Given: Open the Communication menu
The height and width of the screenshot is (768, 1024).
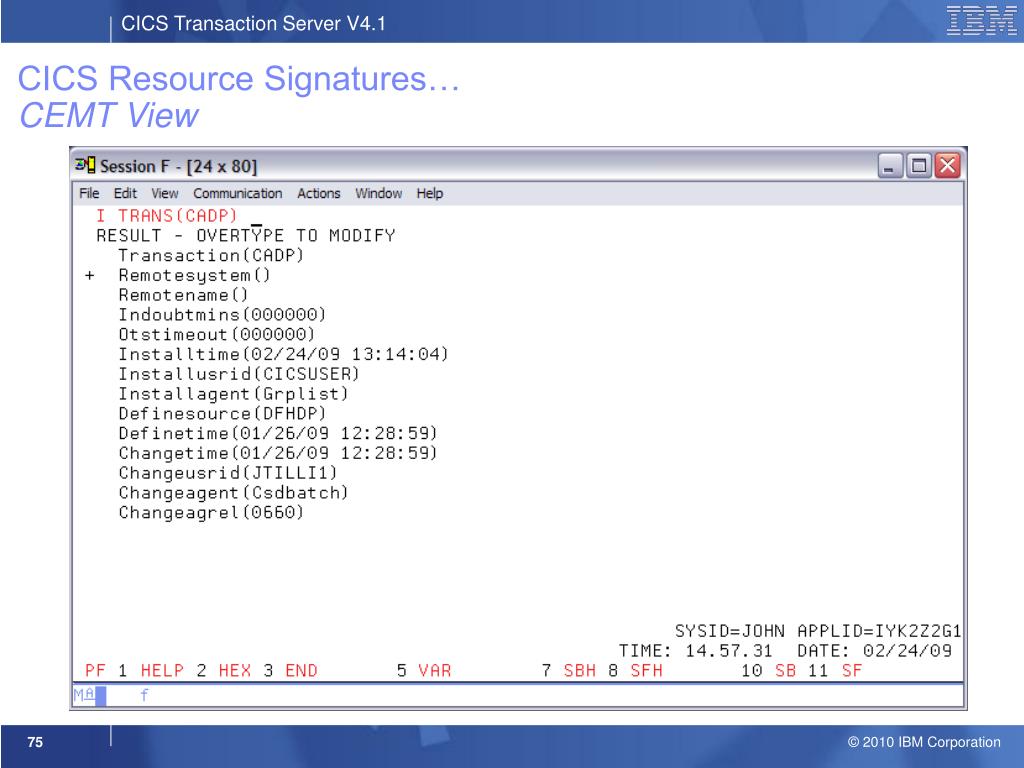Looking at the screenshot, I should (238, 193).
